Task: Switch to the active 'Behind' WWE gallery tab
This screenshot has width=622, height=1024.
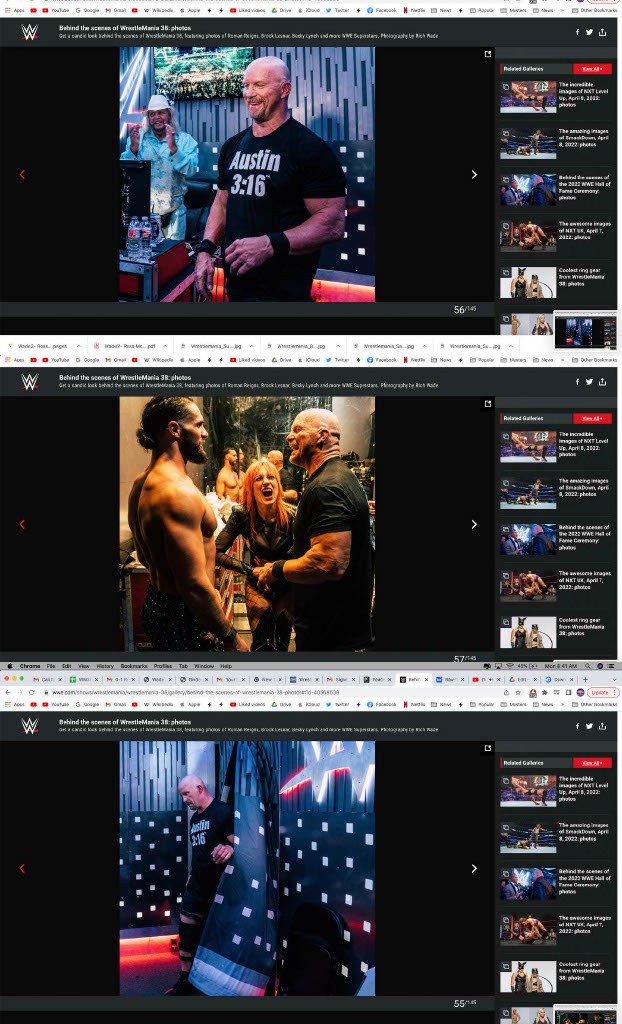Action: tap(413, 680)
